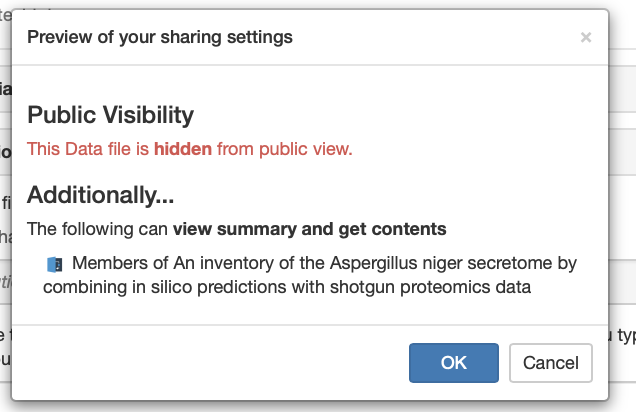Viewport: 636px width, 412px height.
Task: Close the sharing settings preview dialog
Action: point(586,37)
